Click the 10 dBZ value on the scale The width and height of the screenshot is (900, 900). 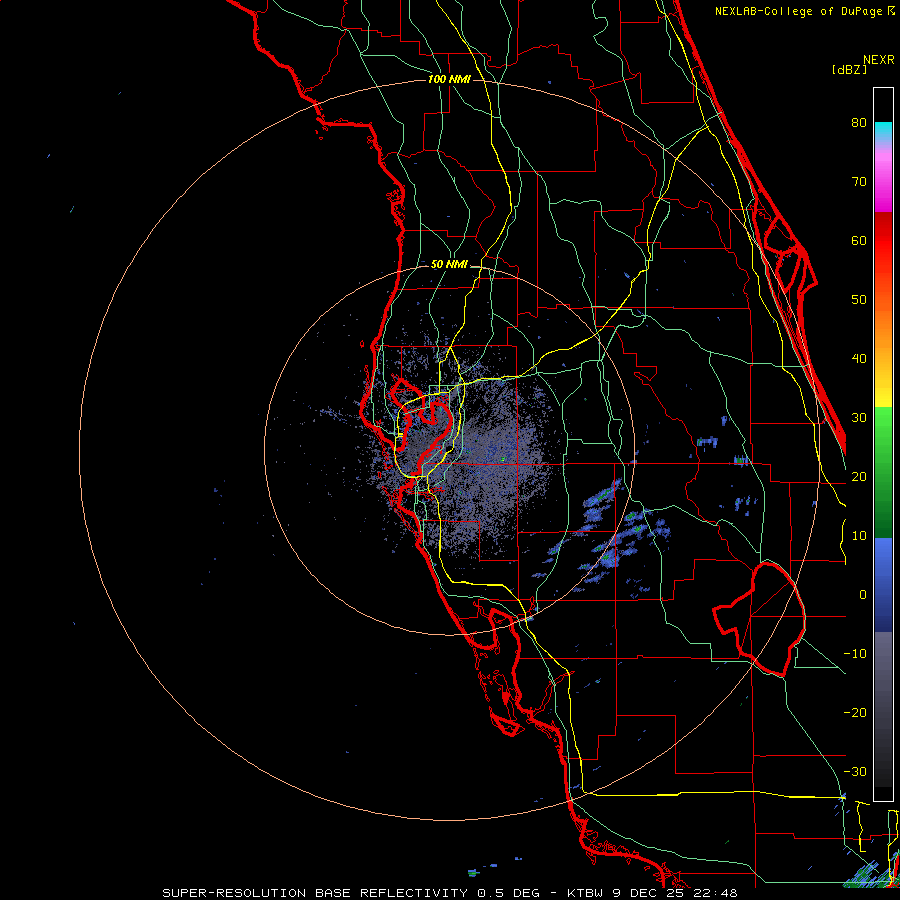click(x=859, y=536)
